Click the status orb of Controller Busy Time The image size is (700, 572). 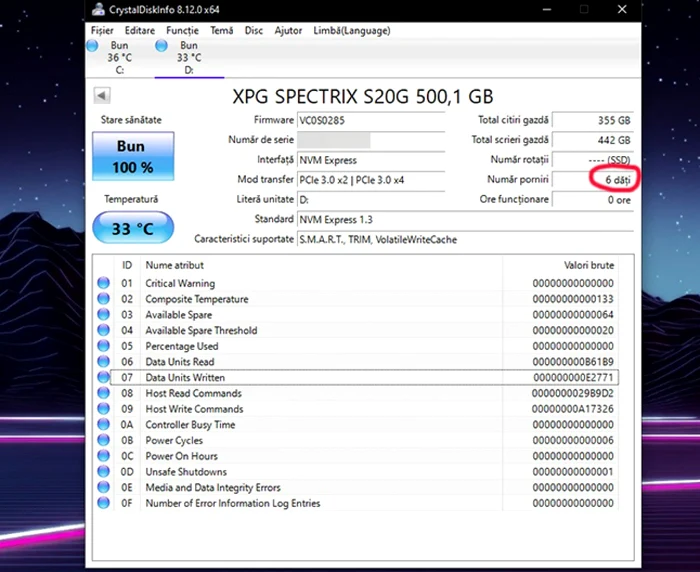click(103, 424)
